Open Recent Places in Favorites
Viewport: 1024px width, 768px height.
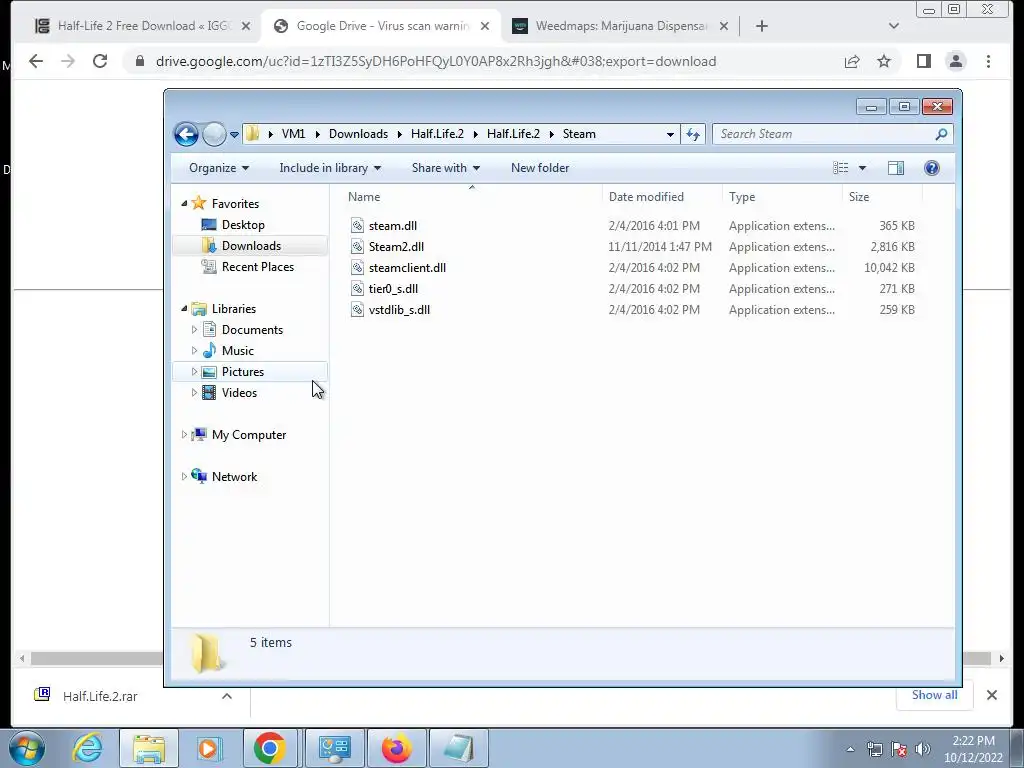pyautogui.click(x=258, y=266)
